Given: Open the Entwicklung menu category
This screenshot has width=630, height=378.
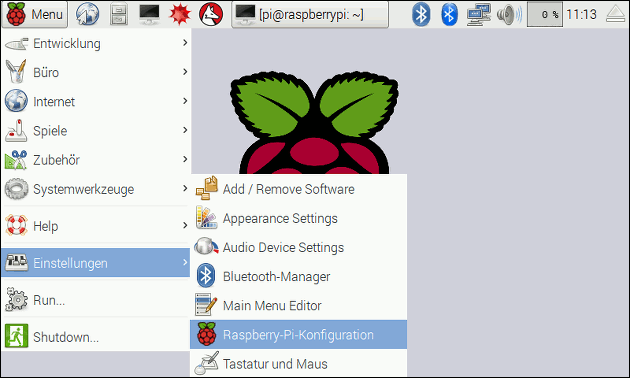Looking at the screenshot, I should click(x=96, y=43).
